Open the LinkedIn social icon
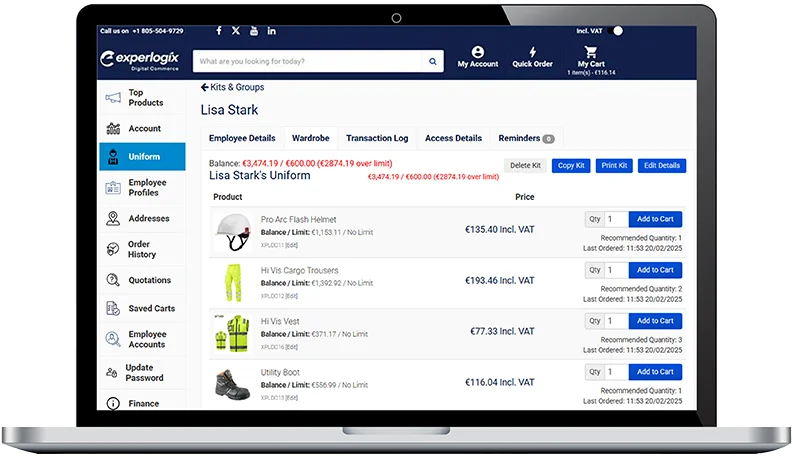793x467 pixels. click(272, 31)
